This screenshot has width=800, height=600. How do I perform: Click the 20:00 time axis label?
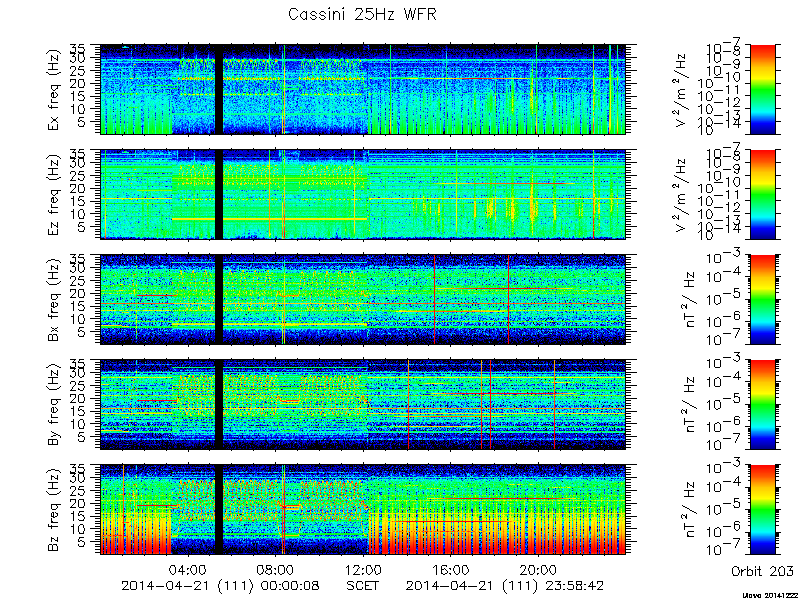538,569
